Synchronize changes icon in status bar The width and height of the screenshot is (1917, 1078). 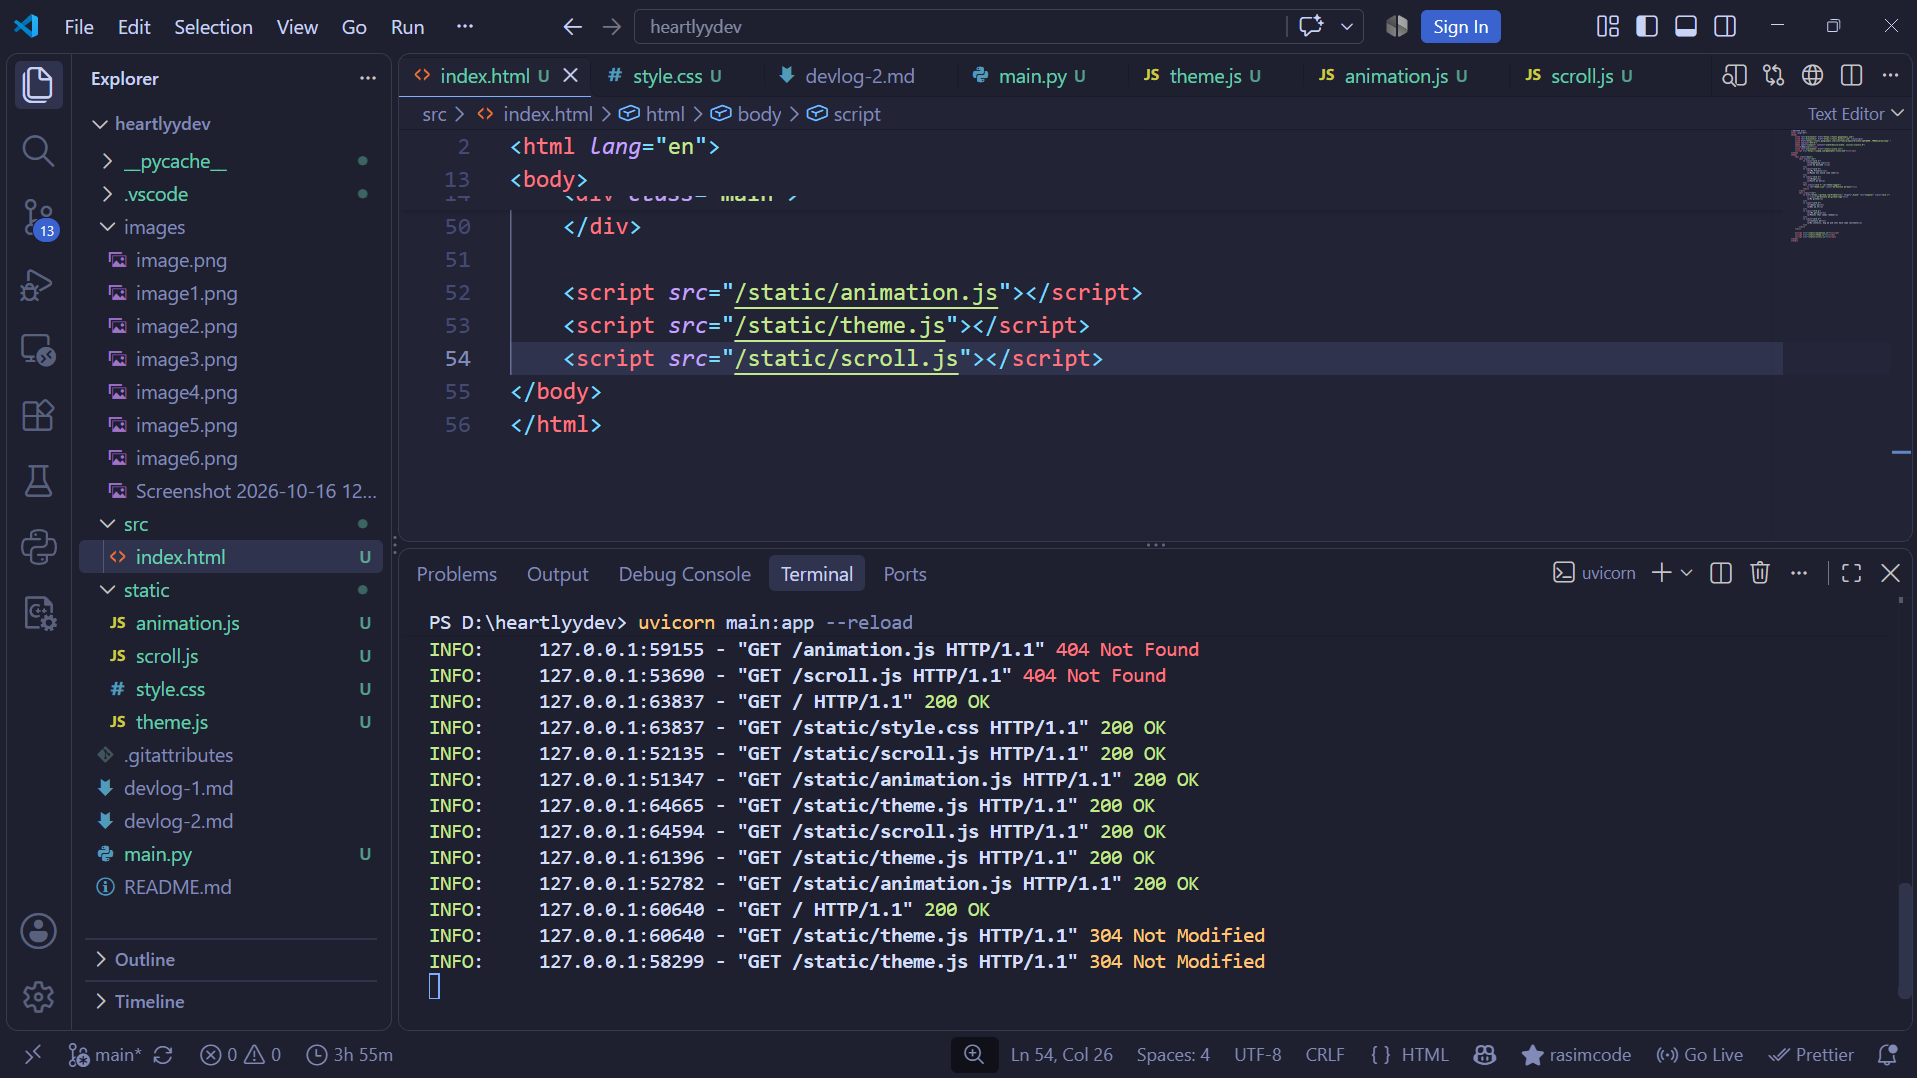[163, 1054]
